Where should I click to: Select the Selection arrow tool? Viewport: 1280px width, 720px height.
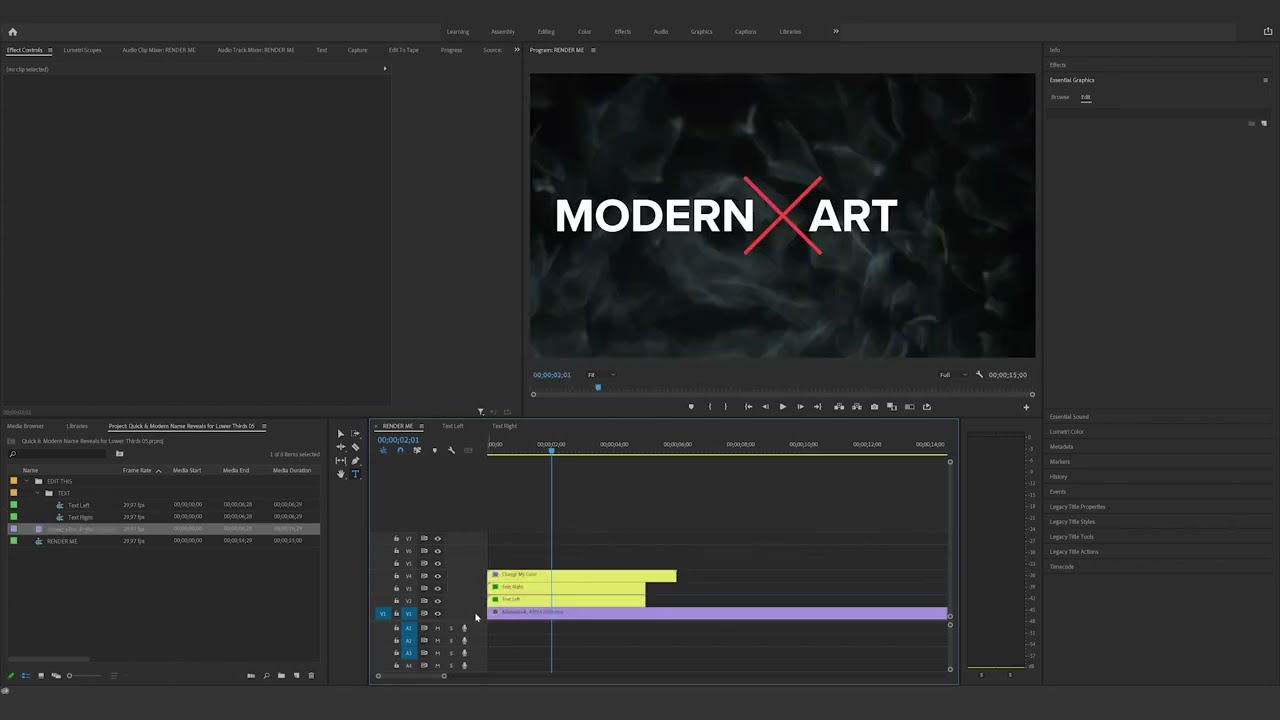click(341, 434)
